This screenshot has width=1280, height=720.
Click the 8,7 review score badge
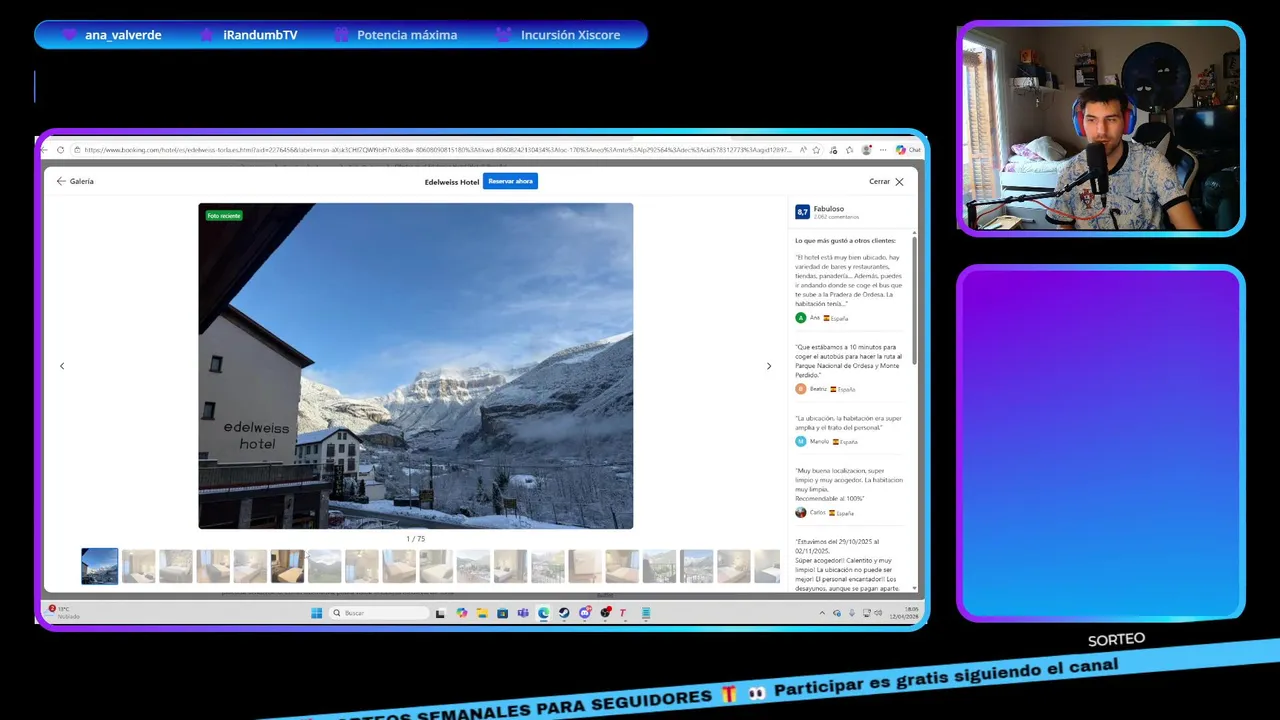coord(802,212)
